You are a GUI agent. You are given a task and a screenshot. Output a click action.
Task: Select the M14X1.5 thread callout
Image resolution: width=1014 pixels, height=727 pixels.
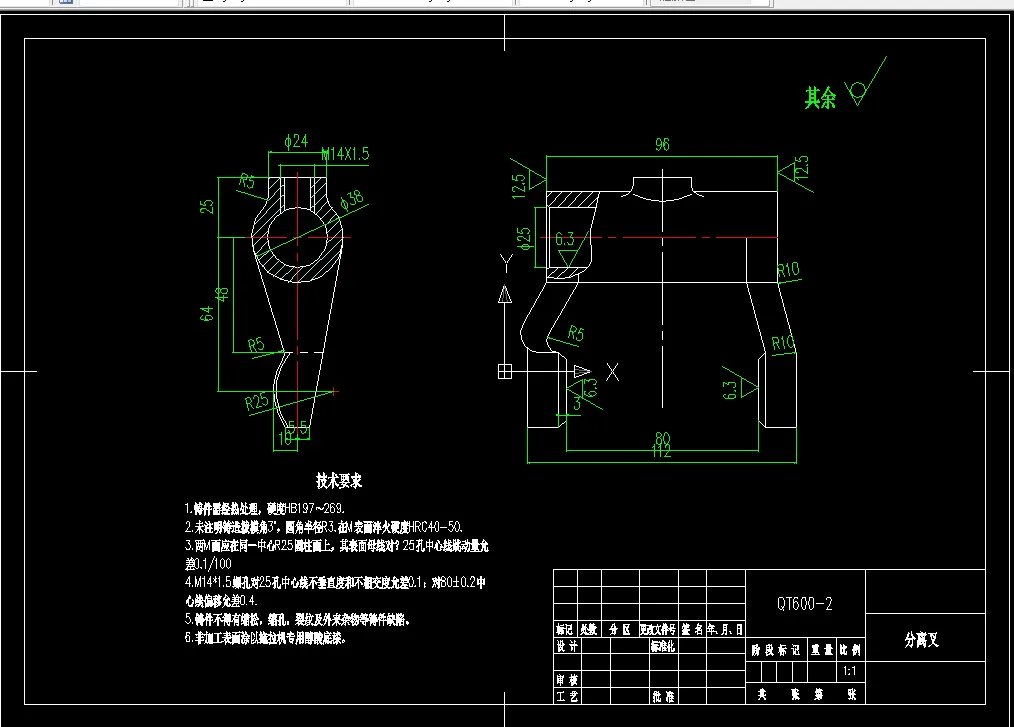pos(345,154)
